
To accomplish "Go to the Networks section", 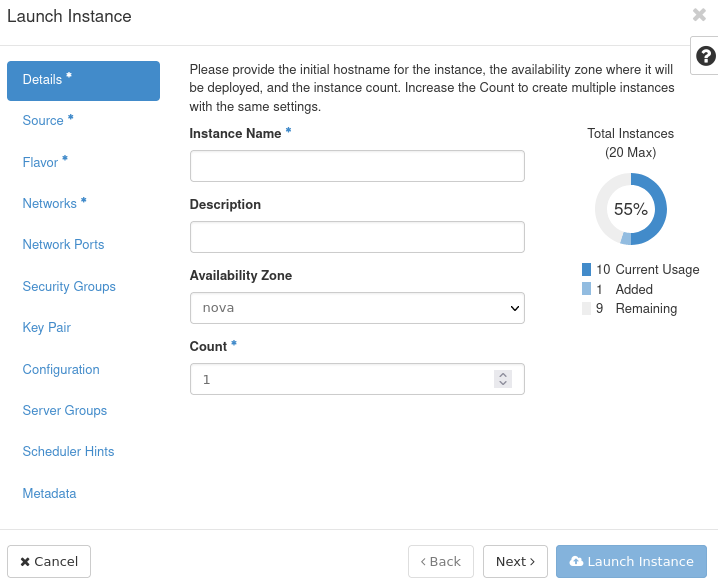I will click(50, 204).
